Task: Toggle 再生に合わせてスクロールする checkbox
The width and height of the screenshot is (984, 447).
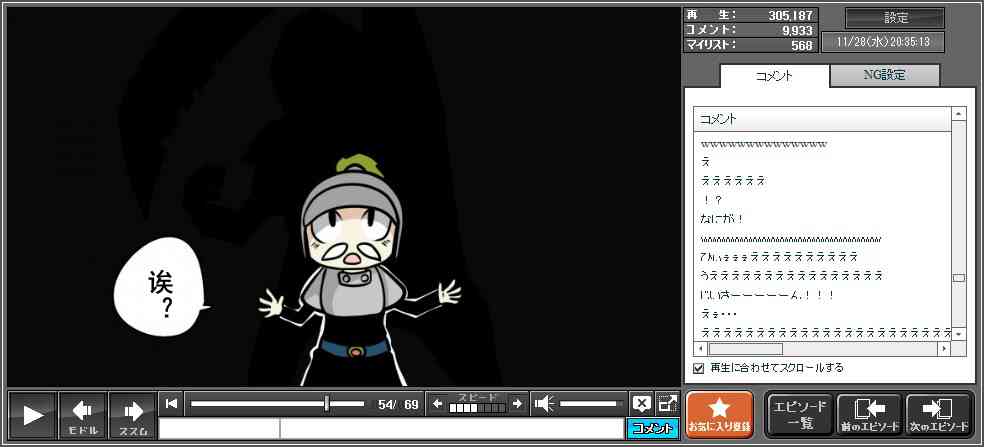Action: [x=699, y=368]
